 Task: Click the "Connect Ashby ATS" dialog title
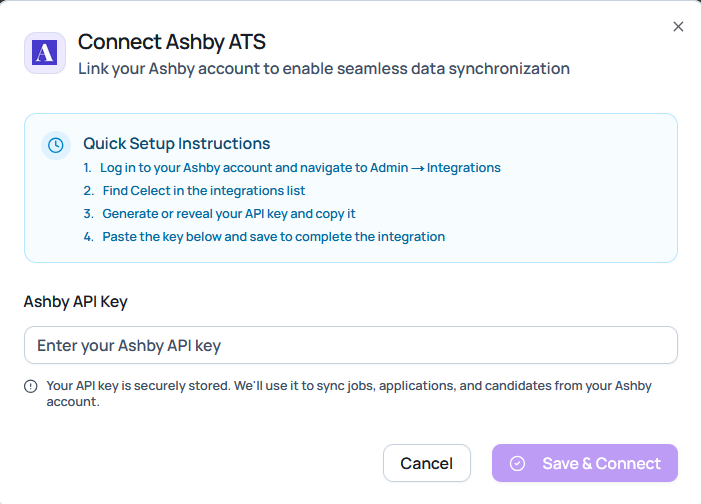[171, 42]
